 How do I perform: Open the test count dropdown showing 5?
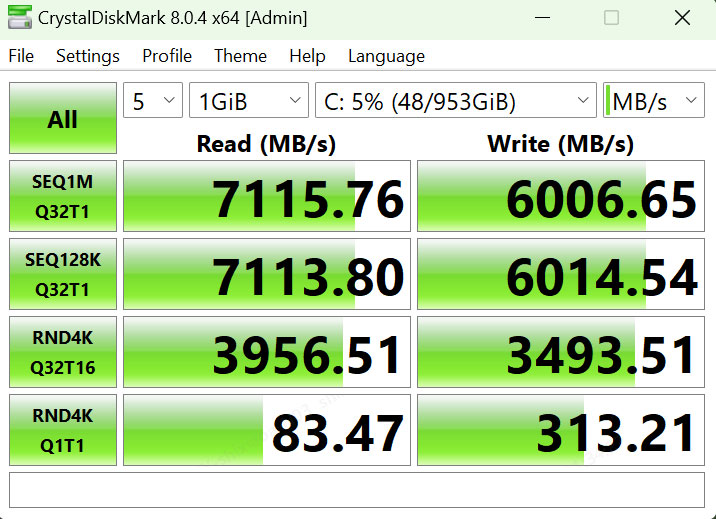(152, 101)
